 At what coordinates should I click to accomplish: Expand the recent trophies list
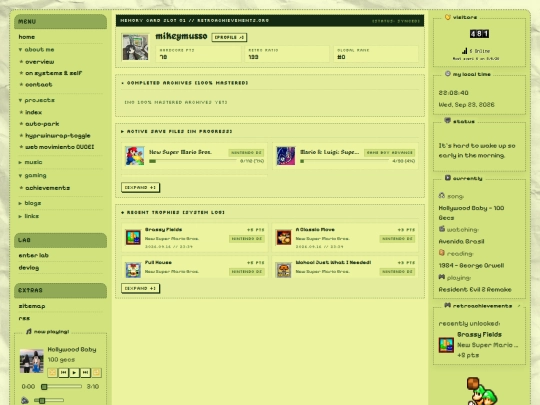pyautogui.click(x=140, y=288)
